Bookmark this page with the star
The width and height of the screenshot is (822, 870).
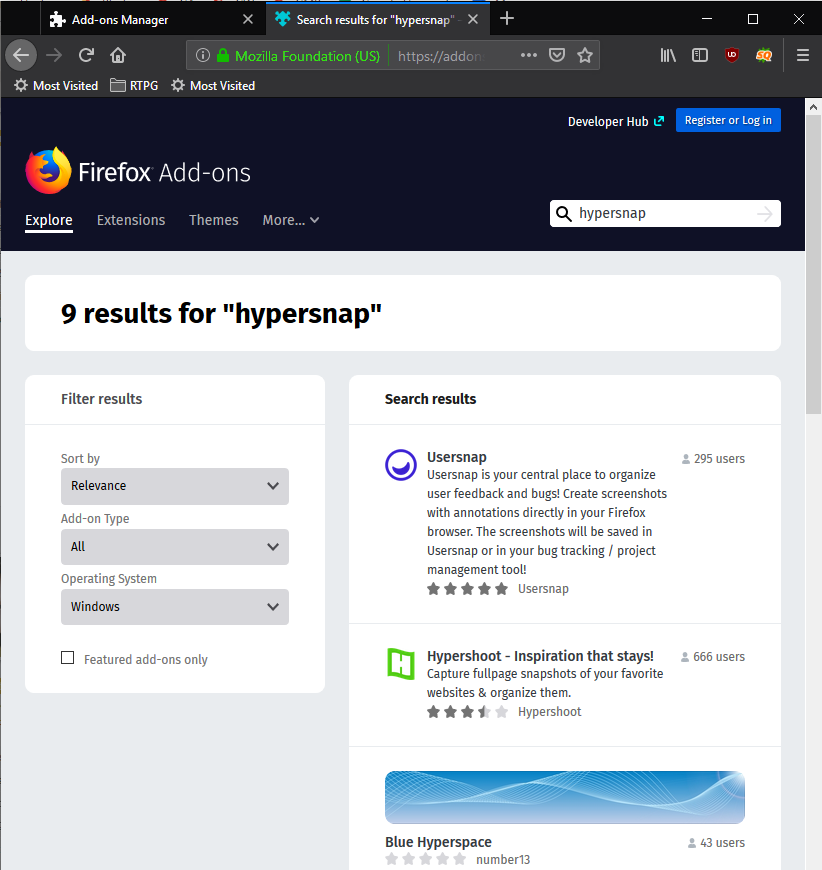(x=585, y=55)
